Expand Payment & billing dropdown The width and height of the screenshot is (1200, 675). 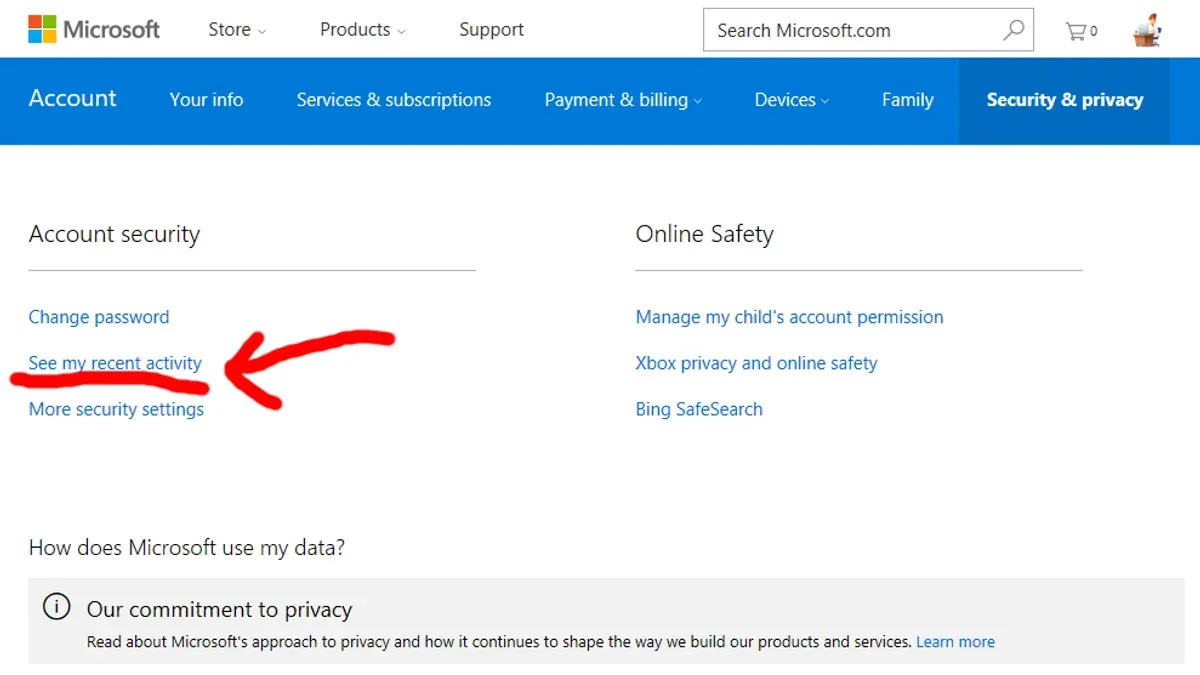click(x=623, y=100)
